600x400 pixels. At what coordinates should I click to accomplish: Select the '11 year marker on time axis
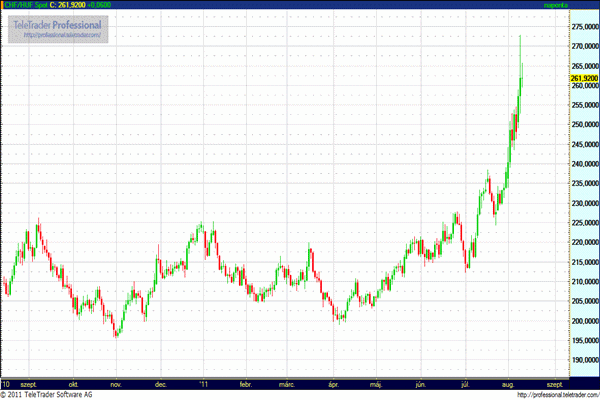204,383
